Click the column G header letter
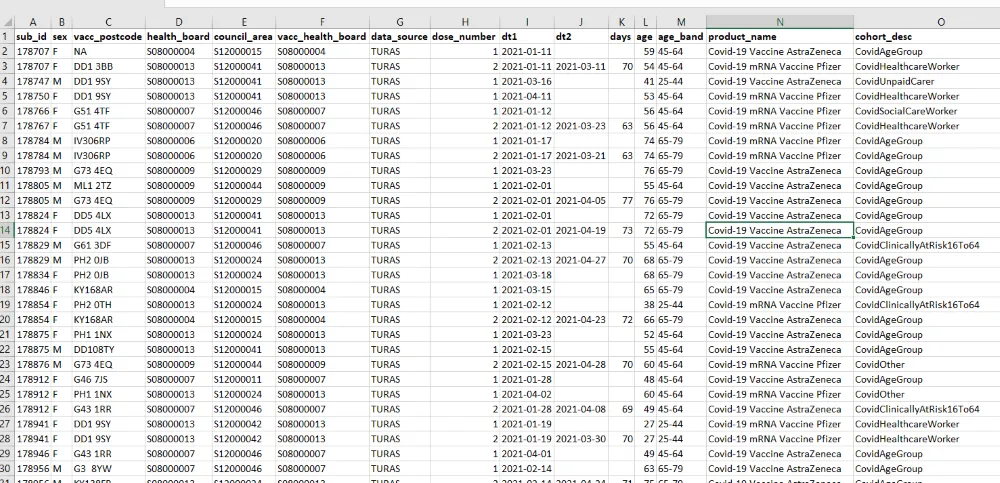 (x=399, y=22)
